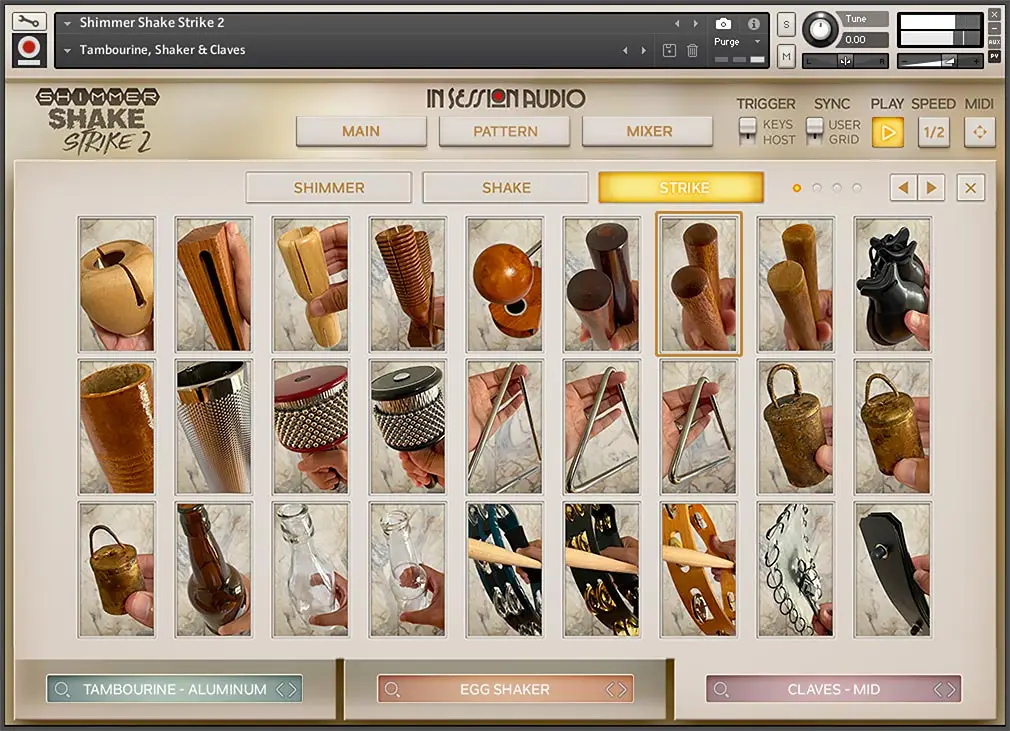The image size is (1010, 731).
Task: Open the MIDI drag crosshair icon
Action: (x=980, y=132)
